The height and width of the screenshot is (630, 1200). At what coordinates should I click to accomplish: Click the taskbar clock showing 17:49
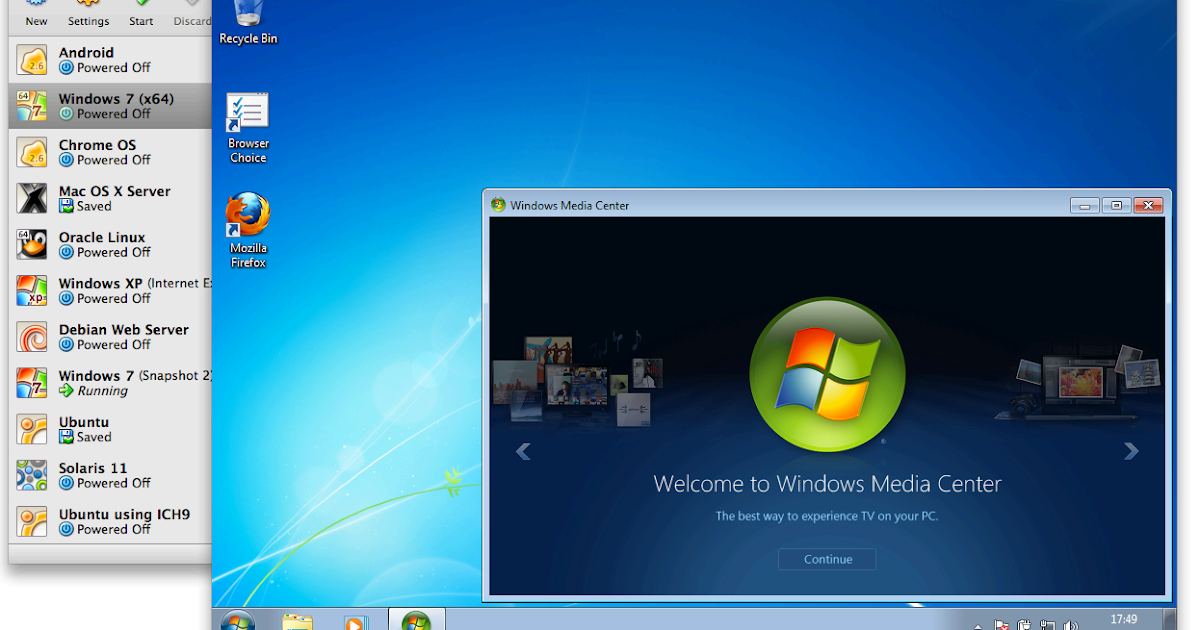click(x=1124, y=620)
